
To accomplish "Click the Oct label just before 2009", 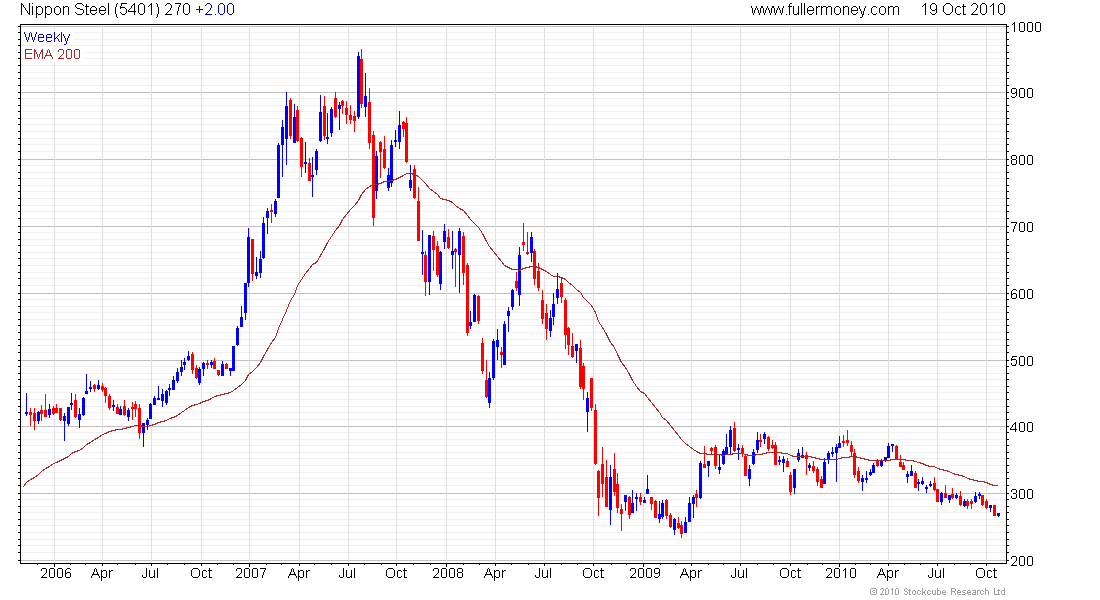I will point(593,573).
